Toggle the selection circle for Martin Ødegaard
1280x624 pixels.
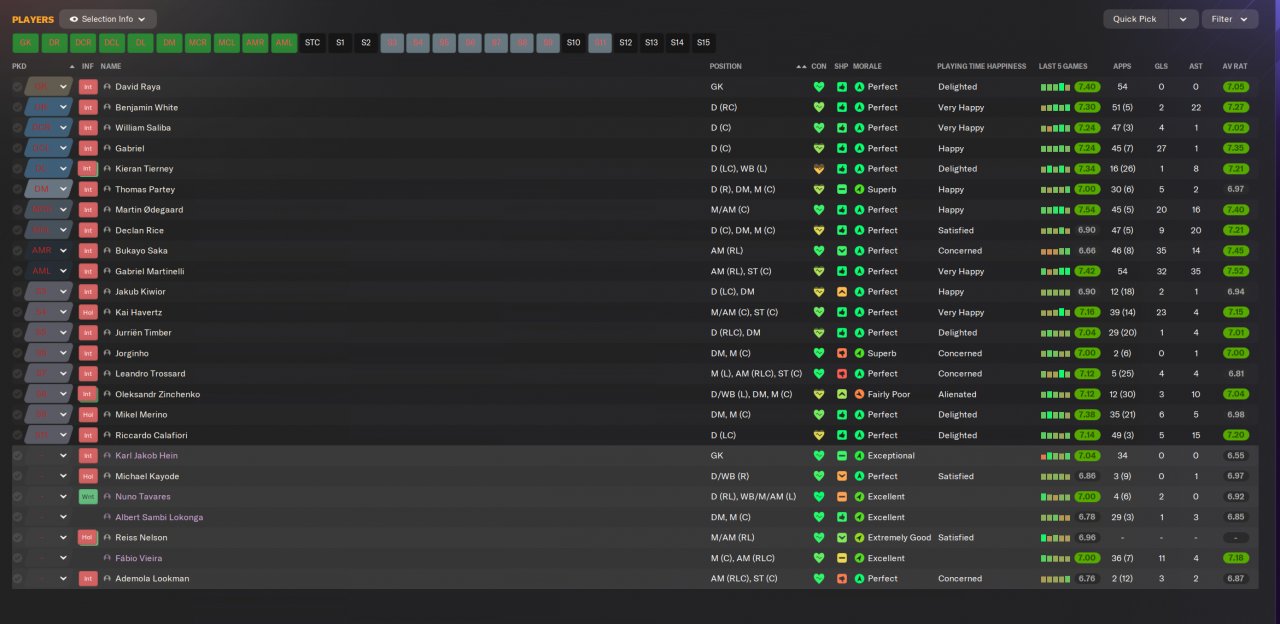coord(17,210)
